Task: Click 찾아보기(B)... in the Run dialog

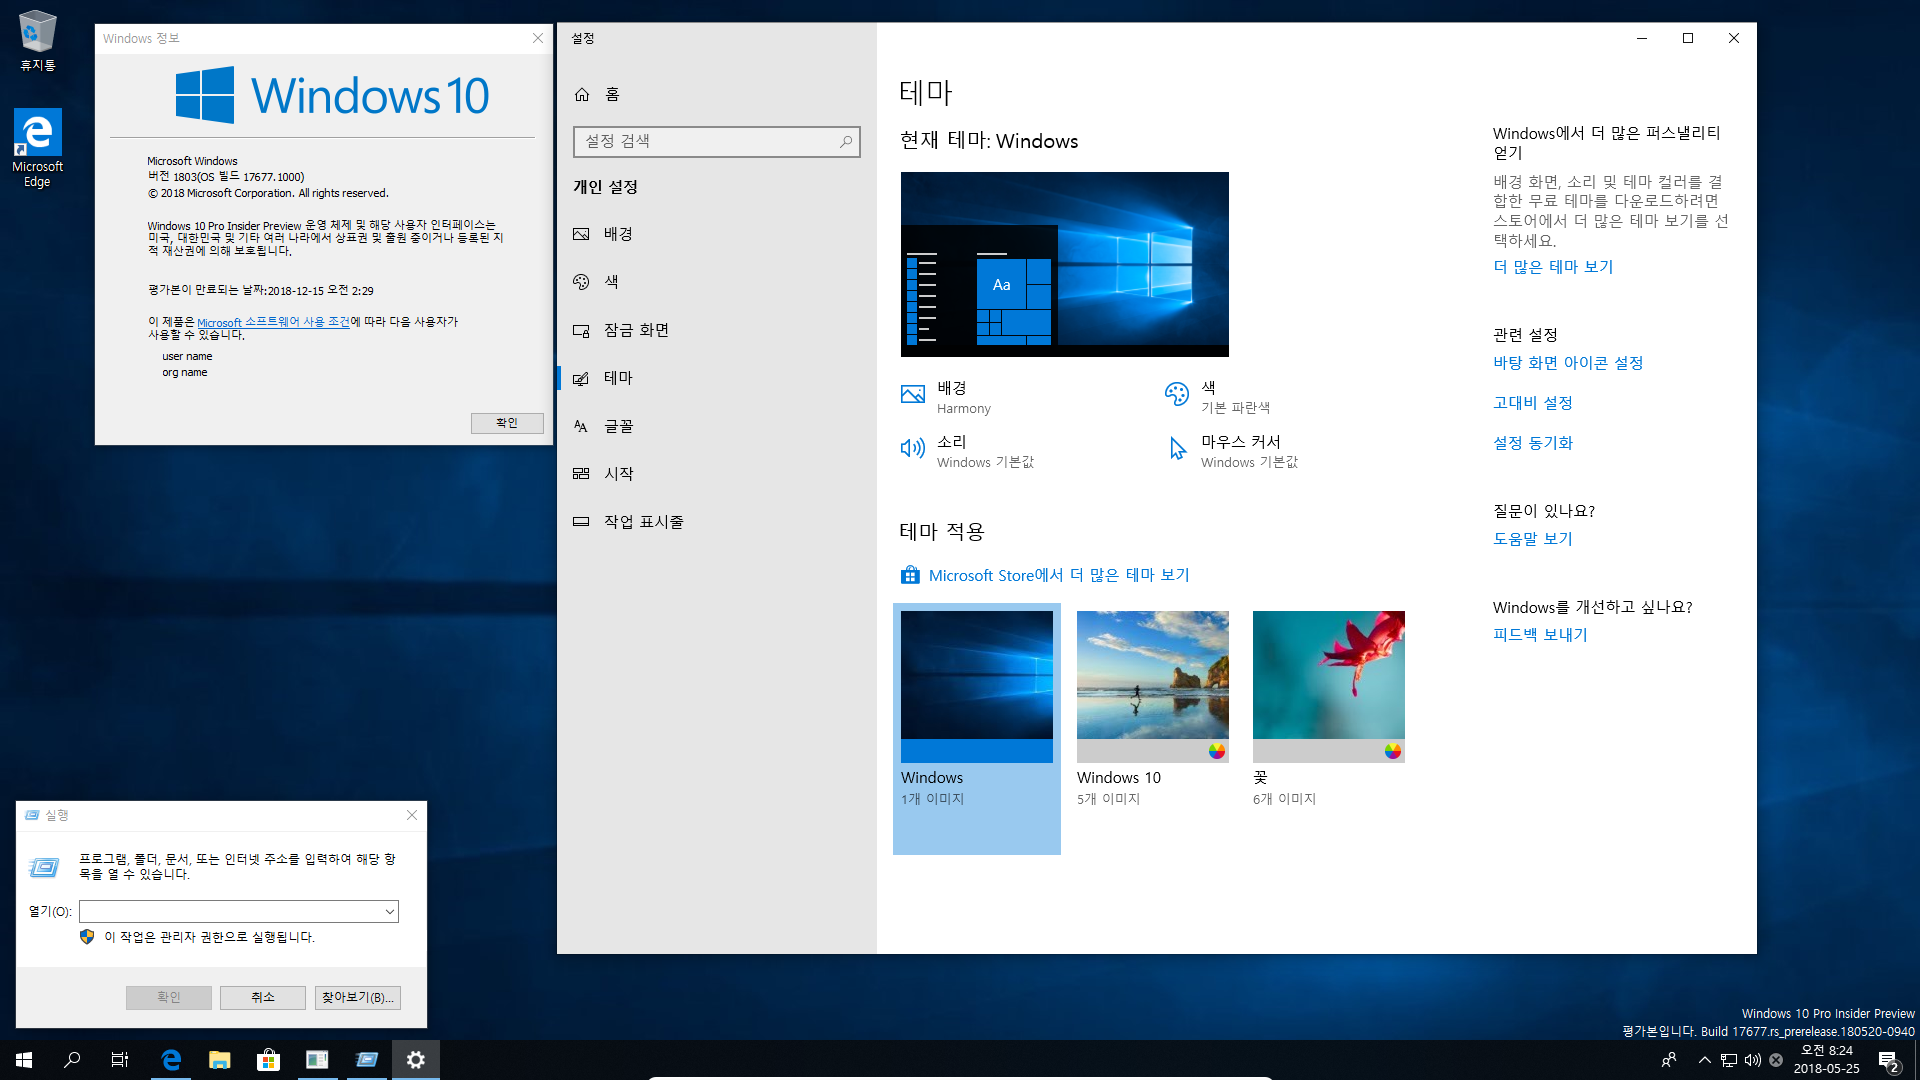Action: pos(358,997)
